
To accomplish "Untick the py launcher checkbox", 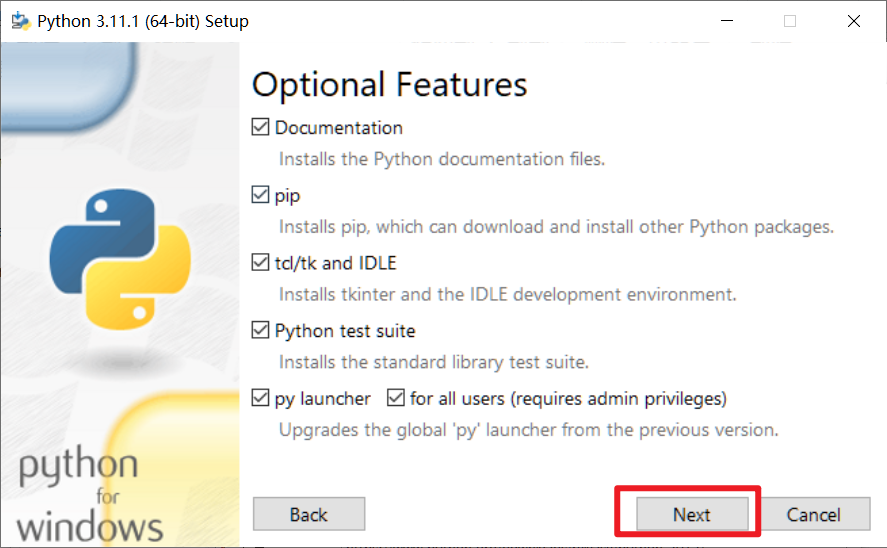I will click(260, 398).
